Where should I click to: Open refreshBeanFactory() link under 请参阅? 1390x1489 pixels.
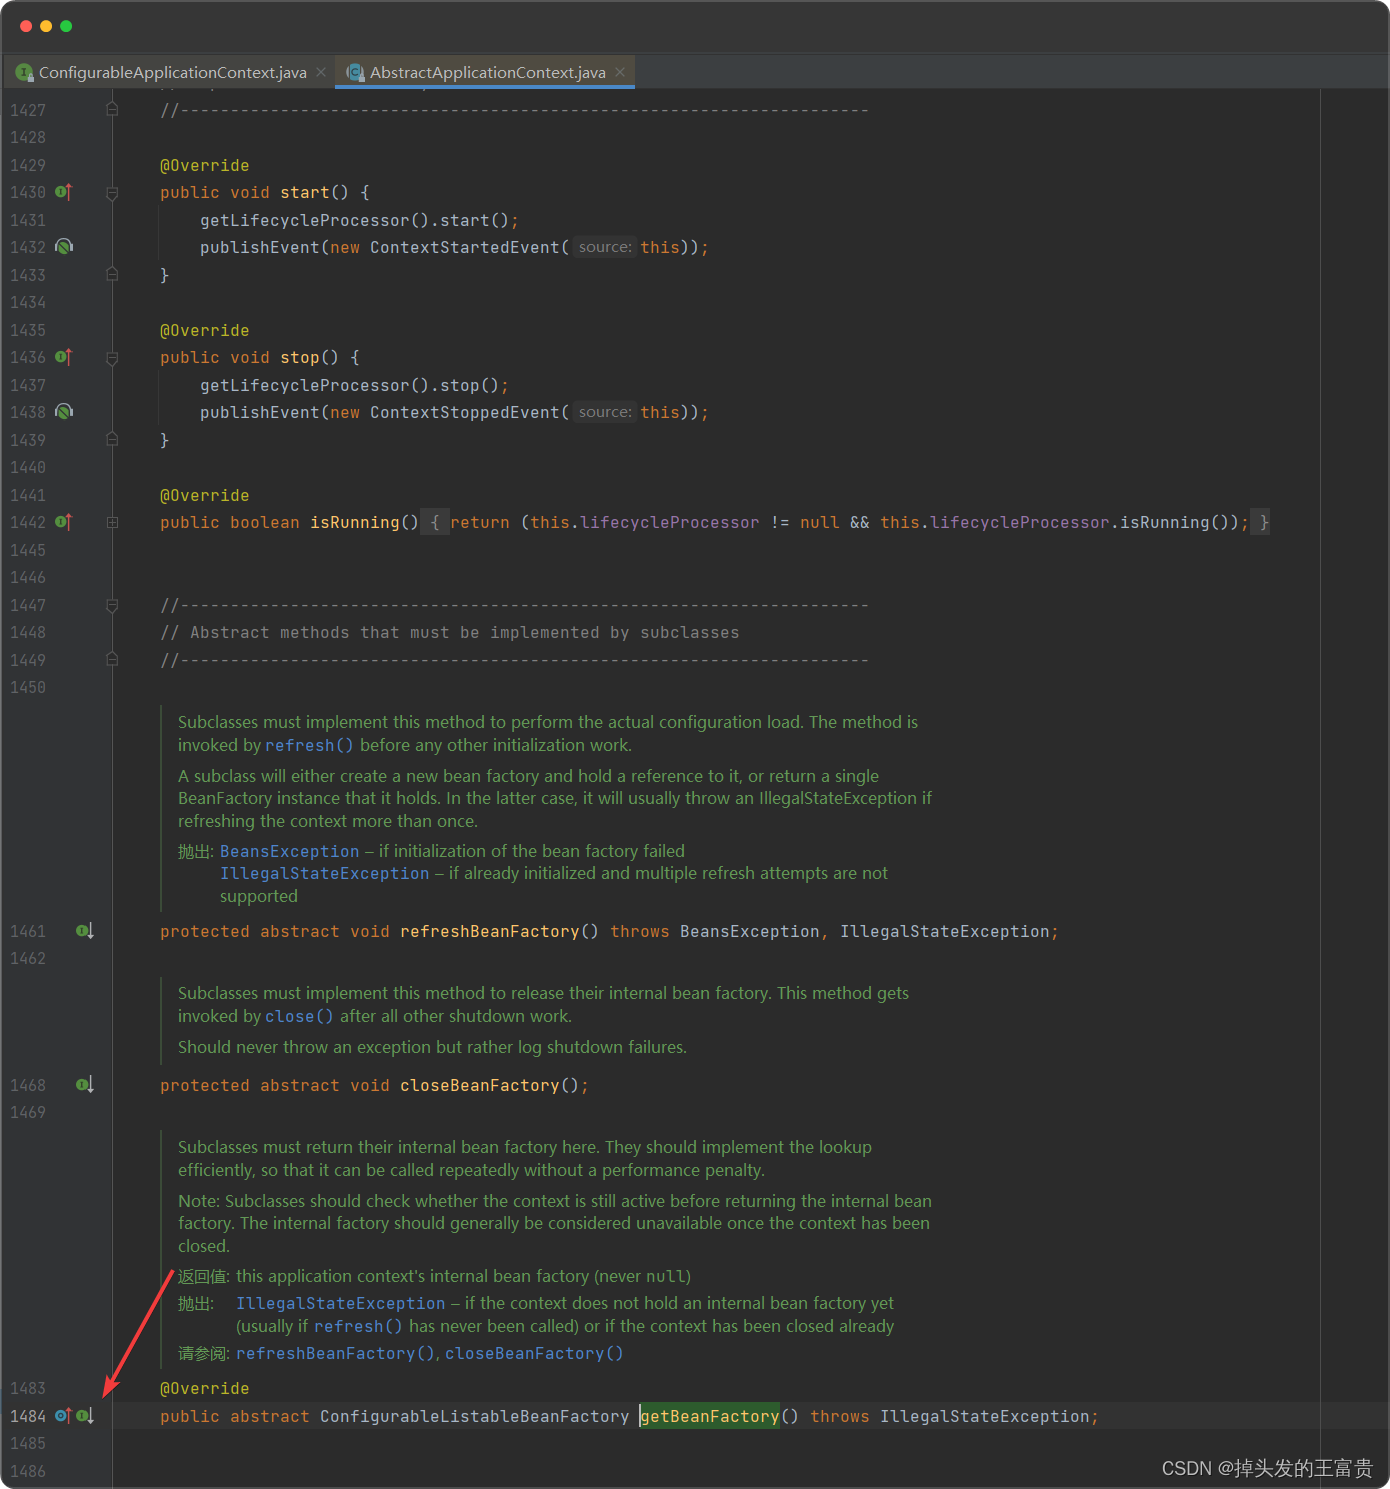point(335,1353)
